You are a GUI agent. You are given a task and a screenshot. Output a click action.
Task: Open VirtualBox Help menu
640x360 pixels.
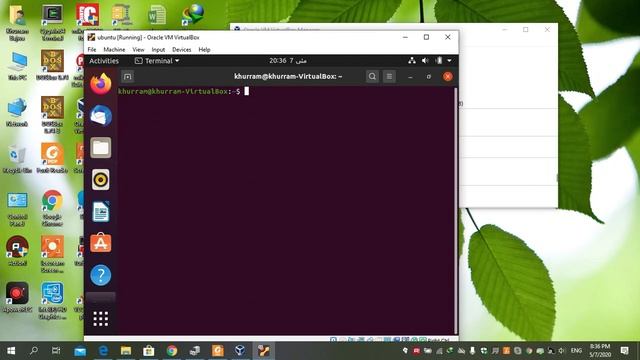pos(204,49)
